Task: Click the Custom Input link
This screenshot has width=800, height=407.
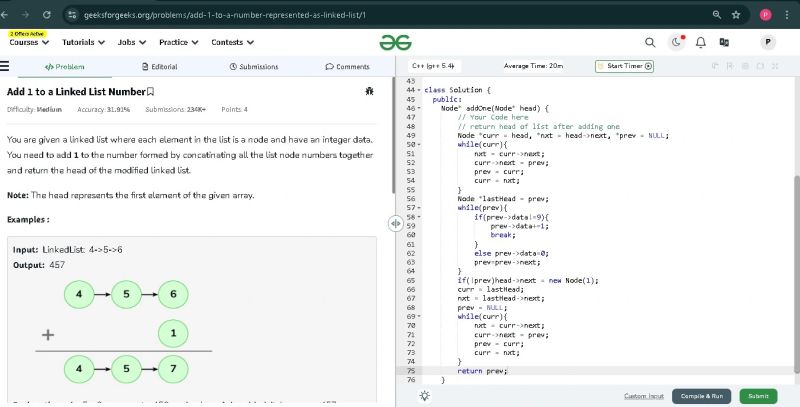Action: (x=644, y=396)
